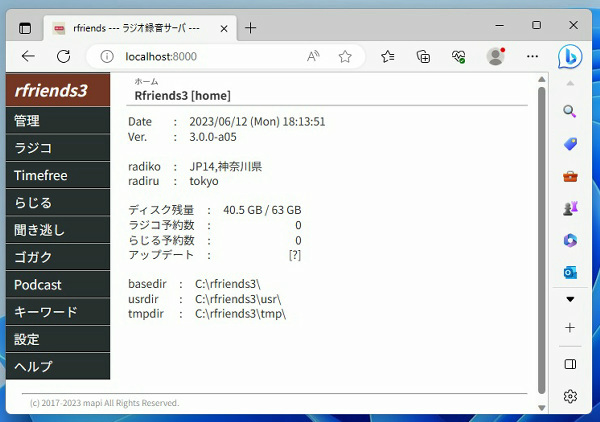Select usrdir path C:\rfriends3\usr\
The image size is (600, 422).
tap(238, 299)
